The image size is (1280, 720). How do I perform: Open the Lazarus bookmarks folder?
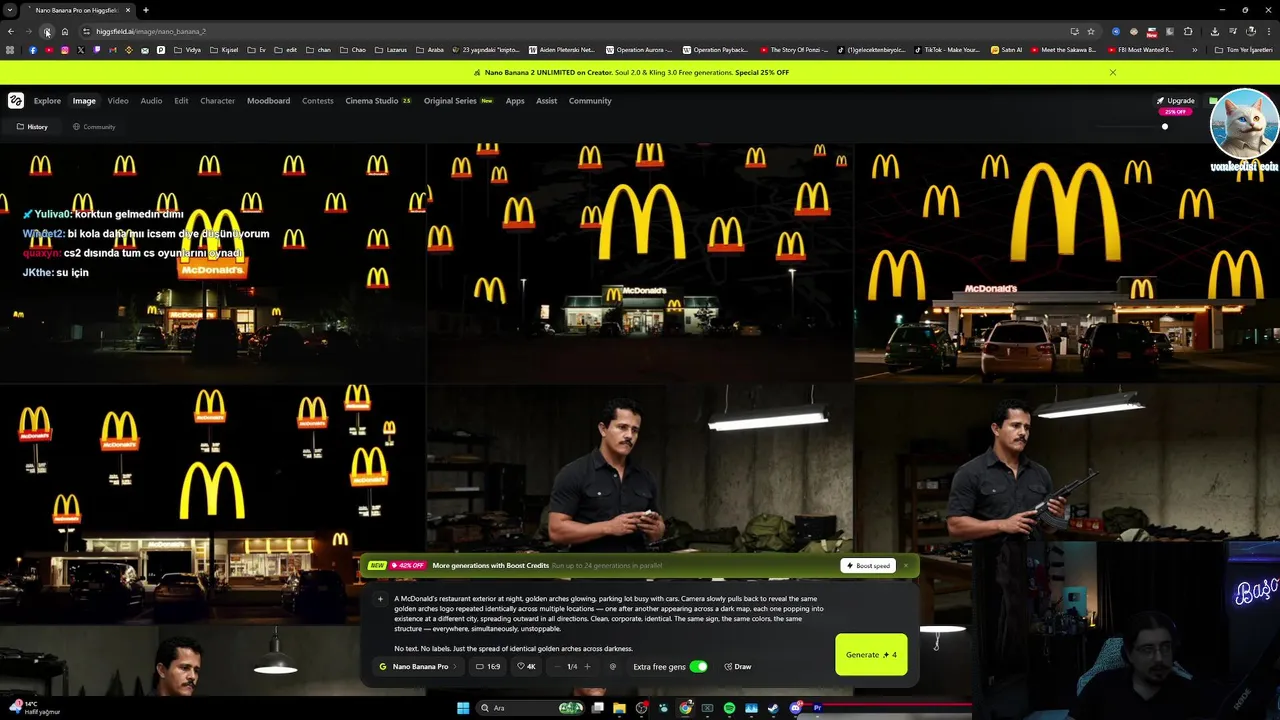(390, 50)
